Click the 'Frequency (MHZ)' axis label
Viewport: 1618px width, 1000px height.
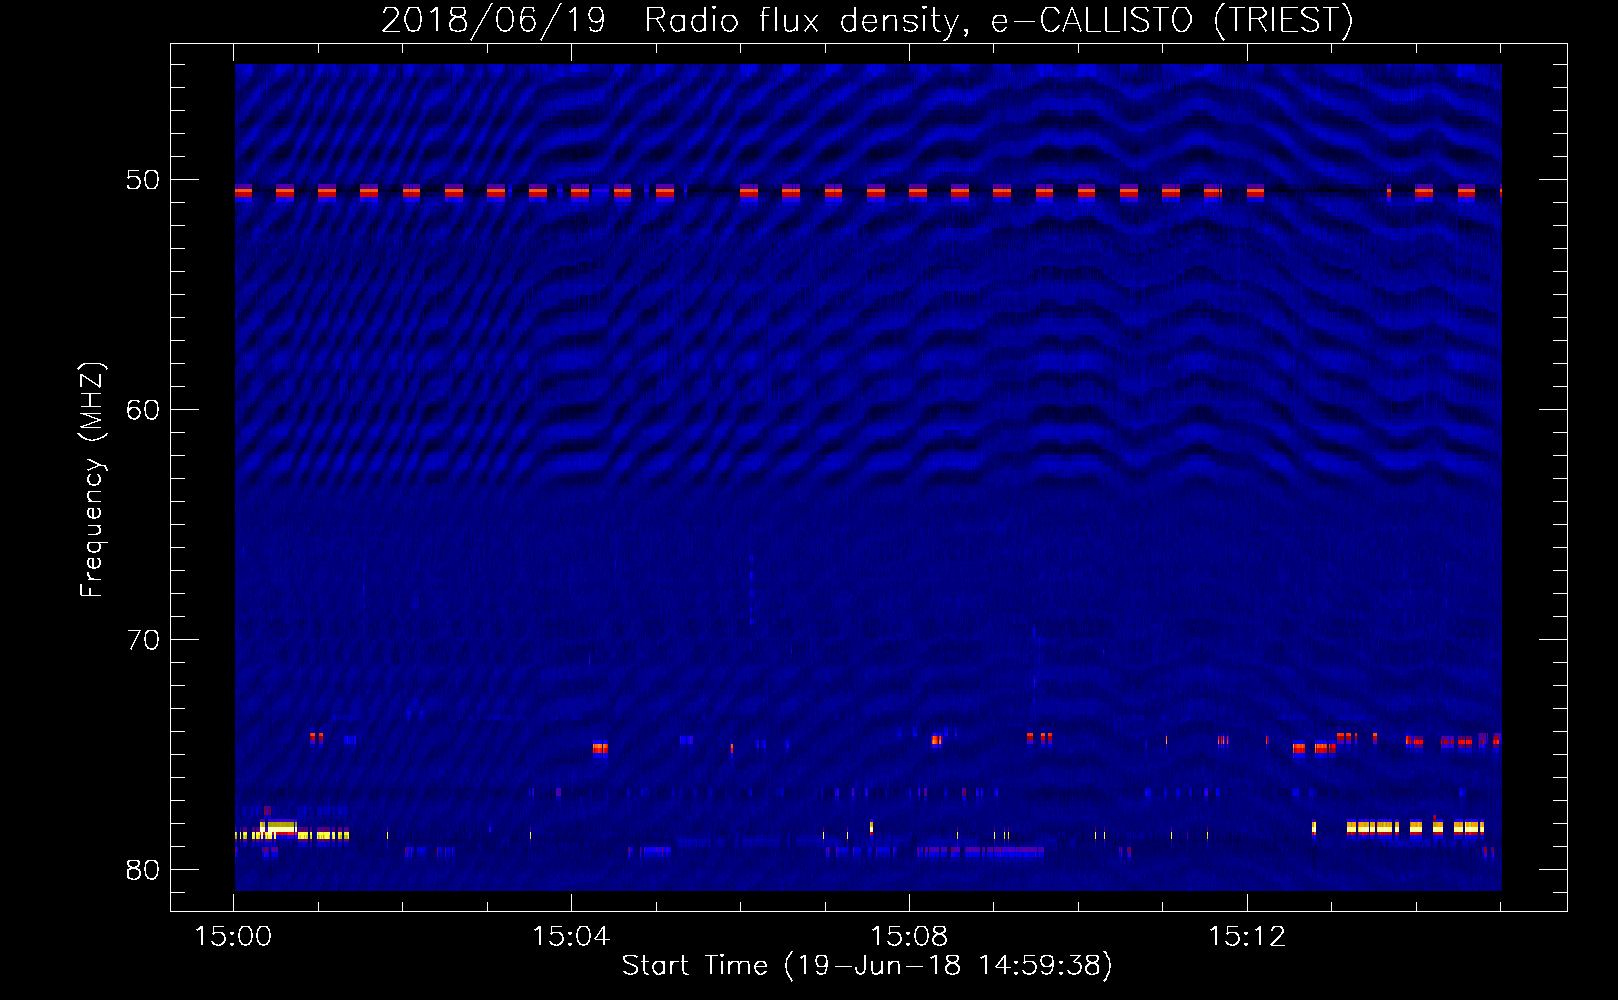pos(92,480)
